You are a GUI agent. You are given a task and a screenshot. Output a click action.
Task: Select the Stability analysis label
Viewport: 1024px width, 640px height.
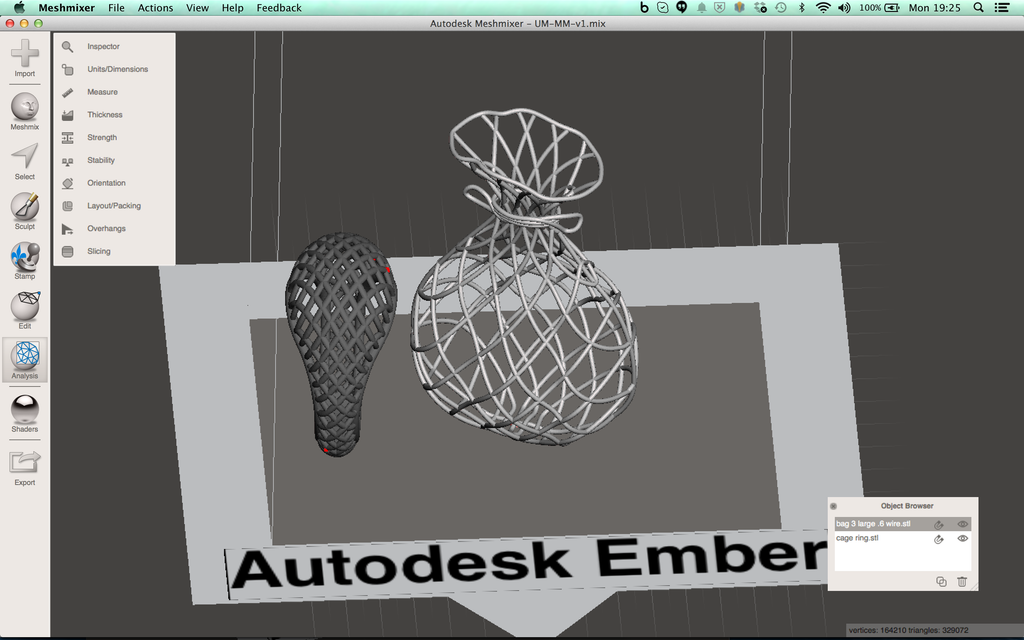click(x=101, y=161)
